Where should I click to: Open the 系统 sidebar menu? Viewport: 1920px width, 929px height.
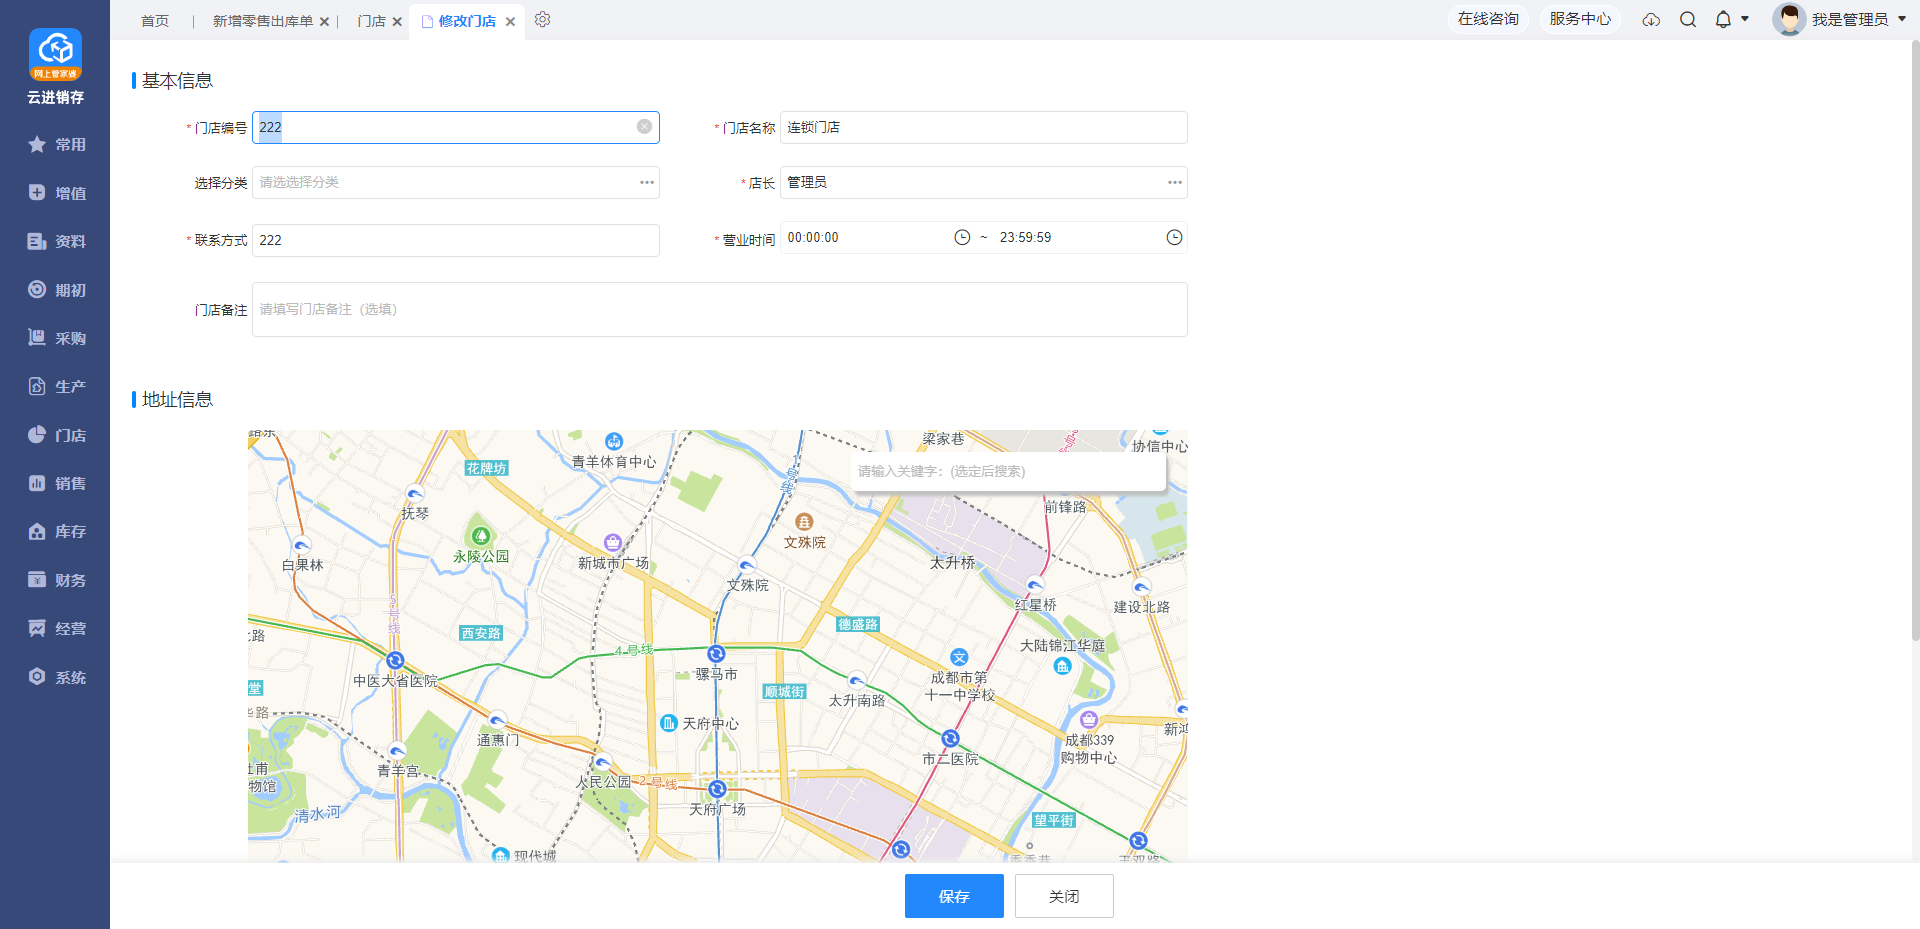[55, 677]
